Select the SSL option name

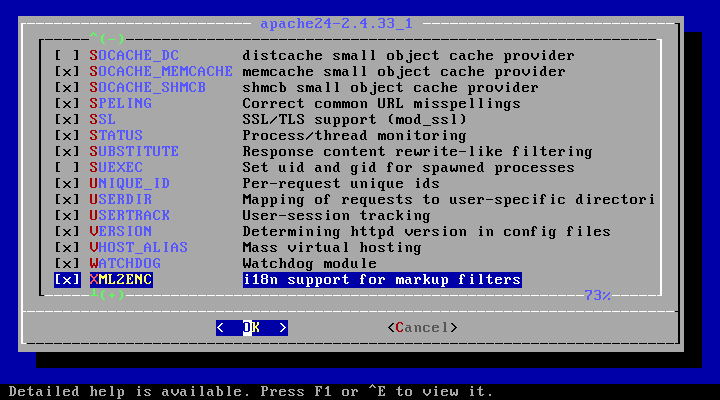click(x=102, y=120)
